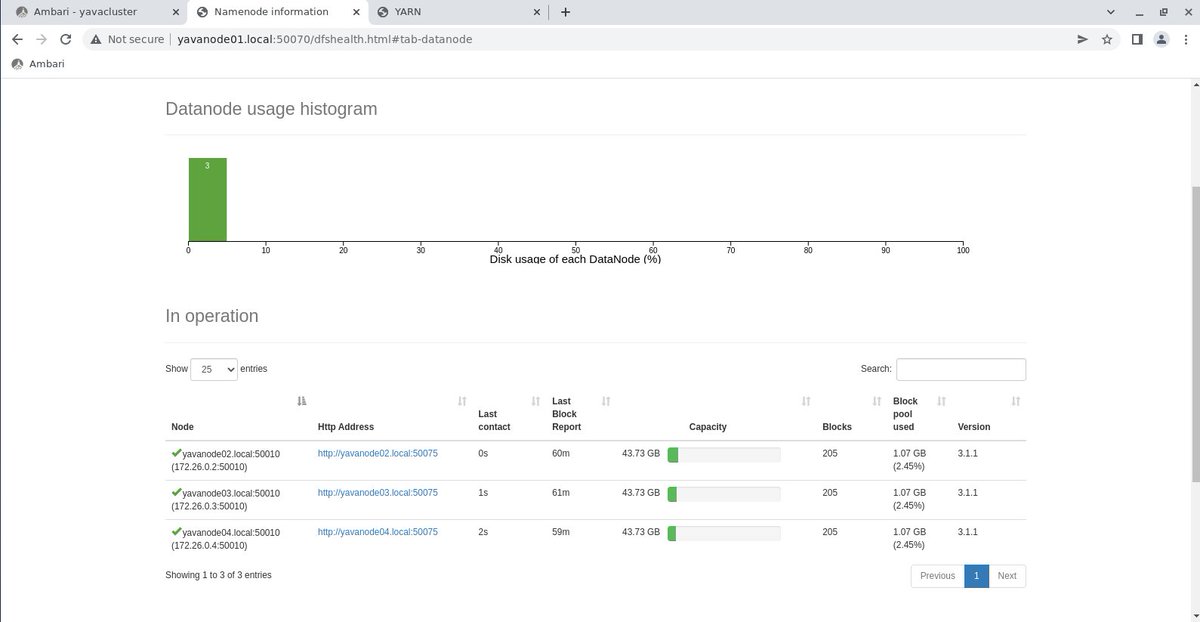Sort table by Node column
The height and width of the screenshot is (622, 1200).
(x=238, y=414)
